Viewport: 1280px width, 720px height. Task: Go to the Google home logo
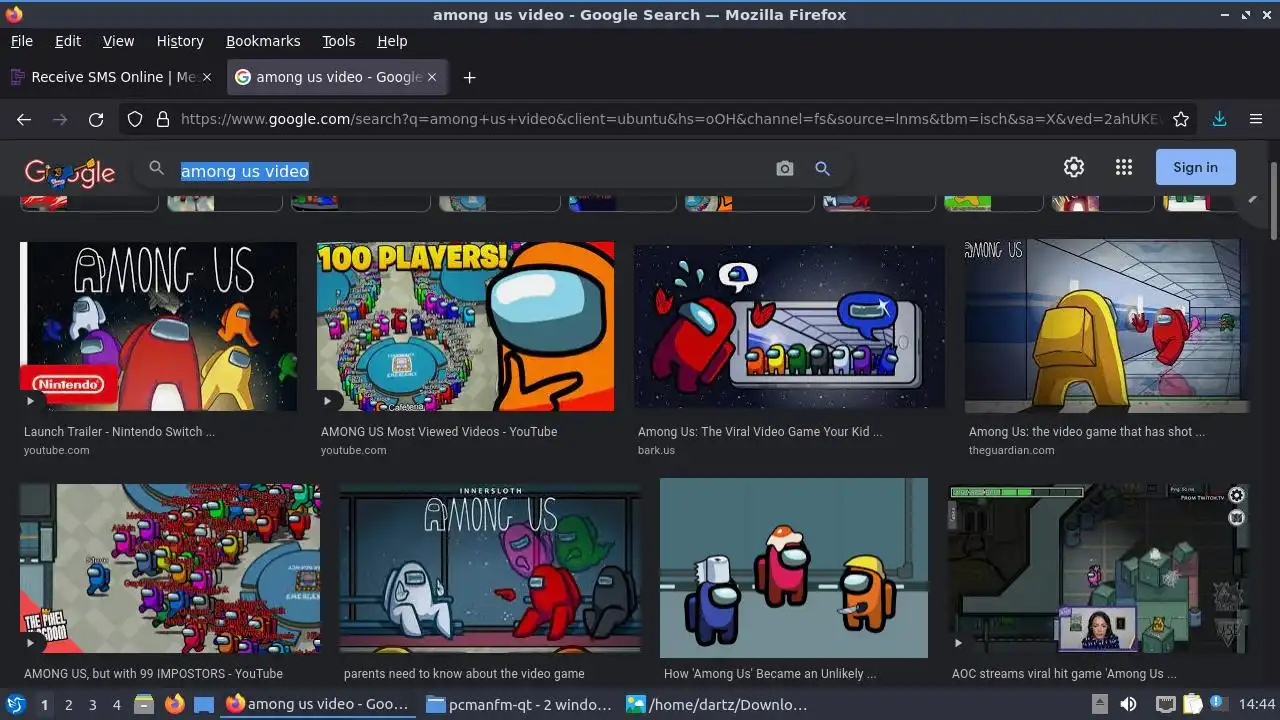tap(70, 172)
